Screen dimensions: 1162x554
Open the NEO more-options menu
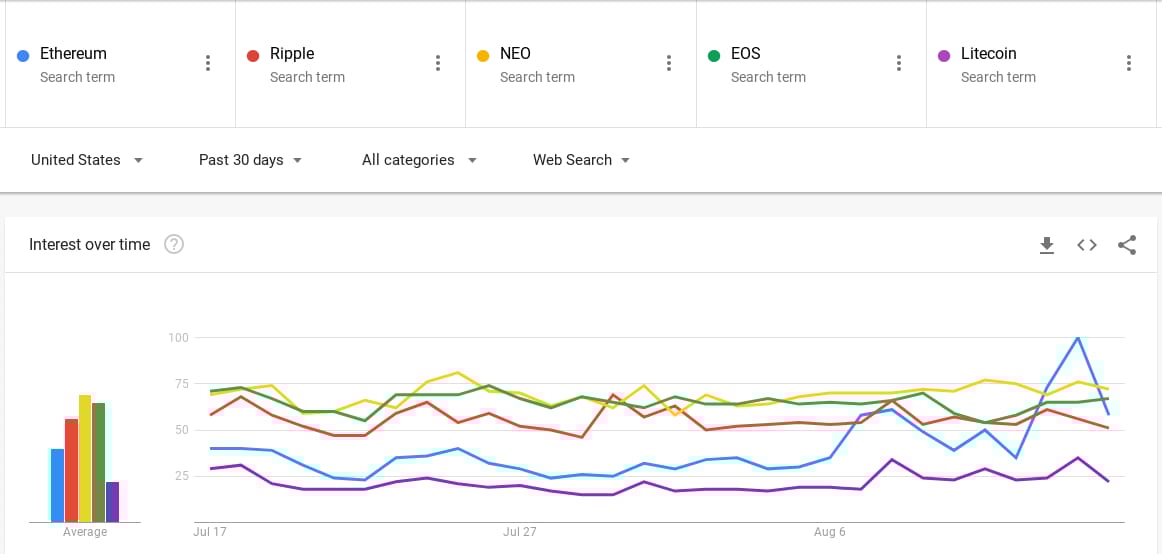click(x=669, y=63)
